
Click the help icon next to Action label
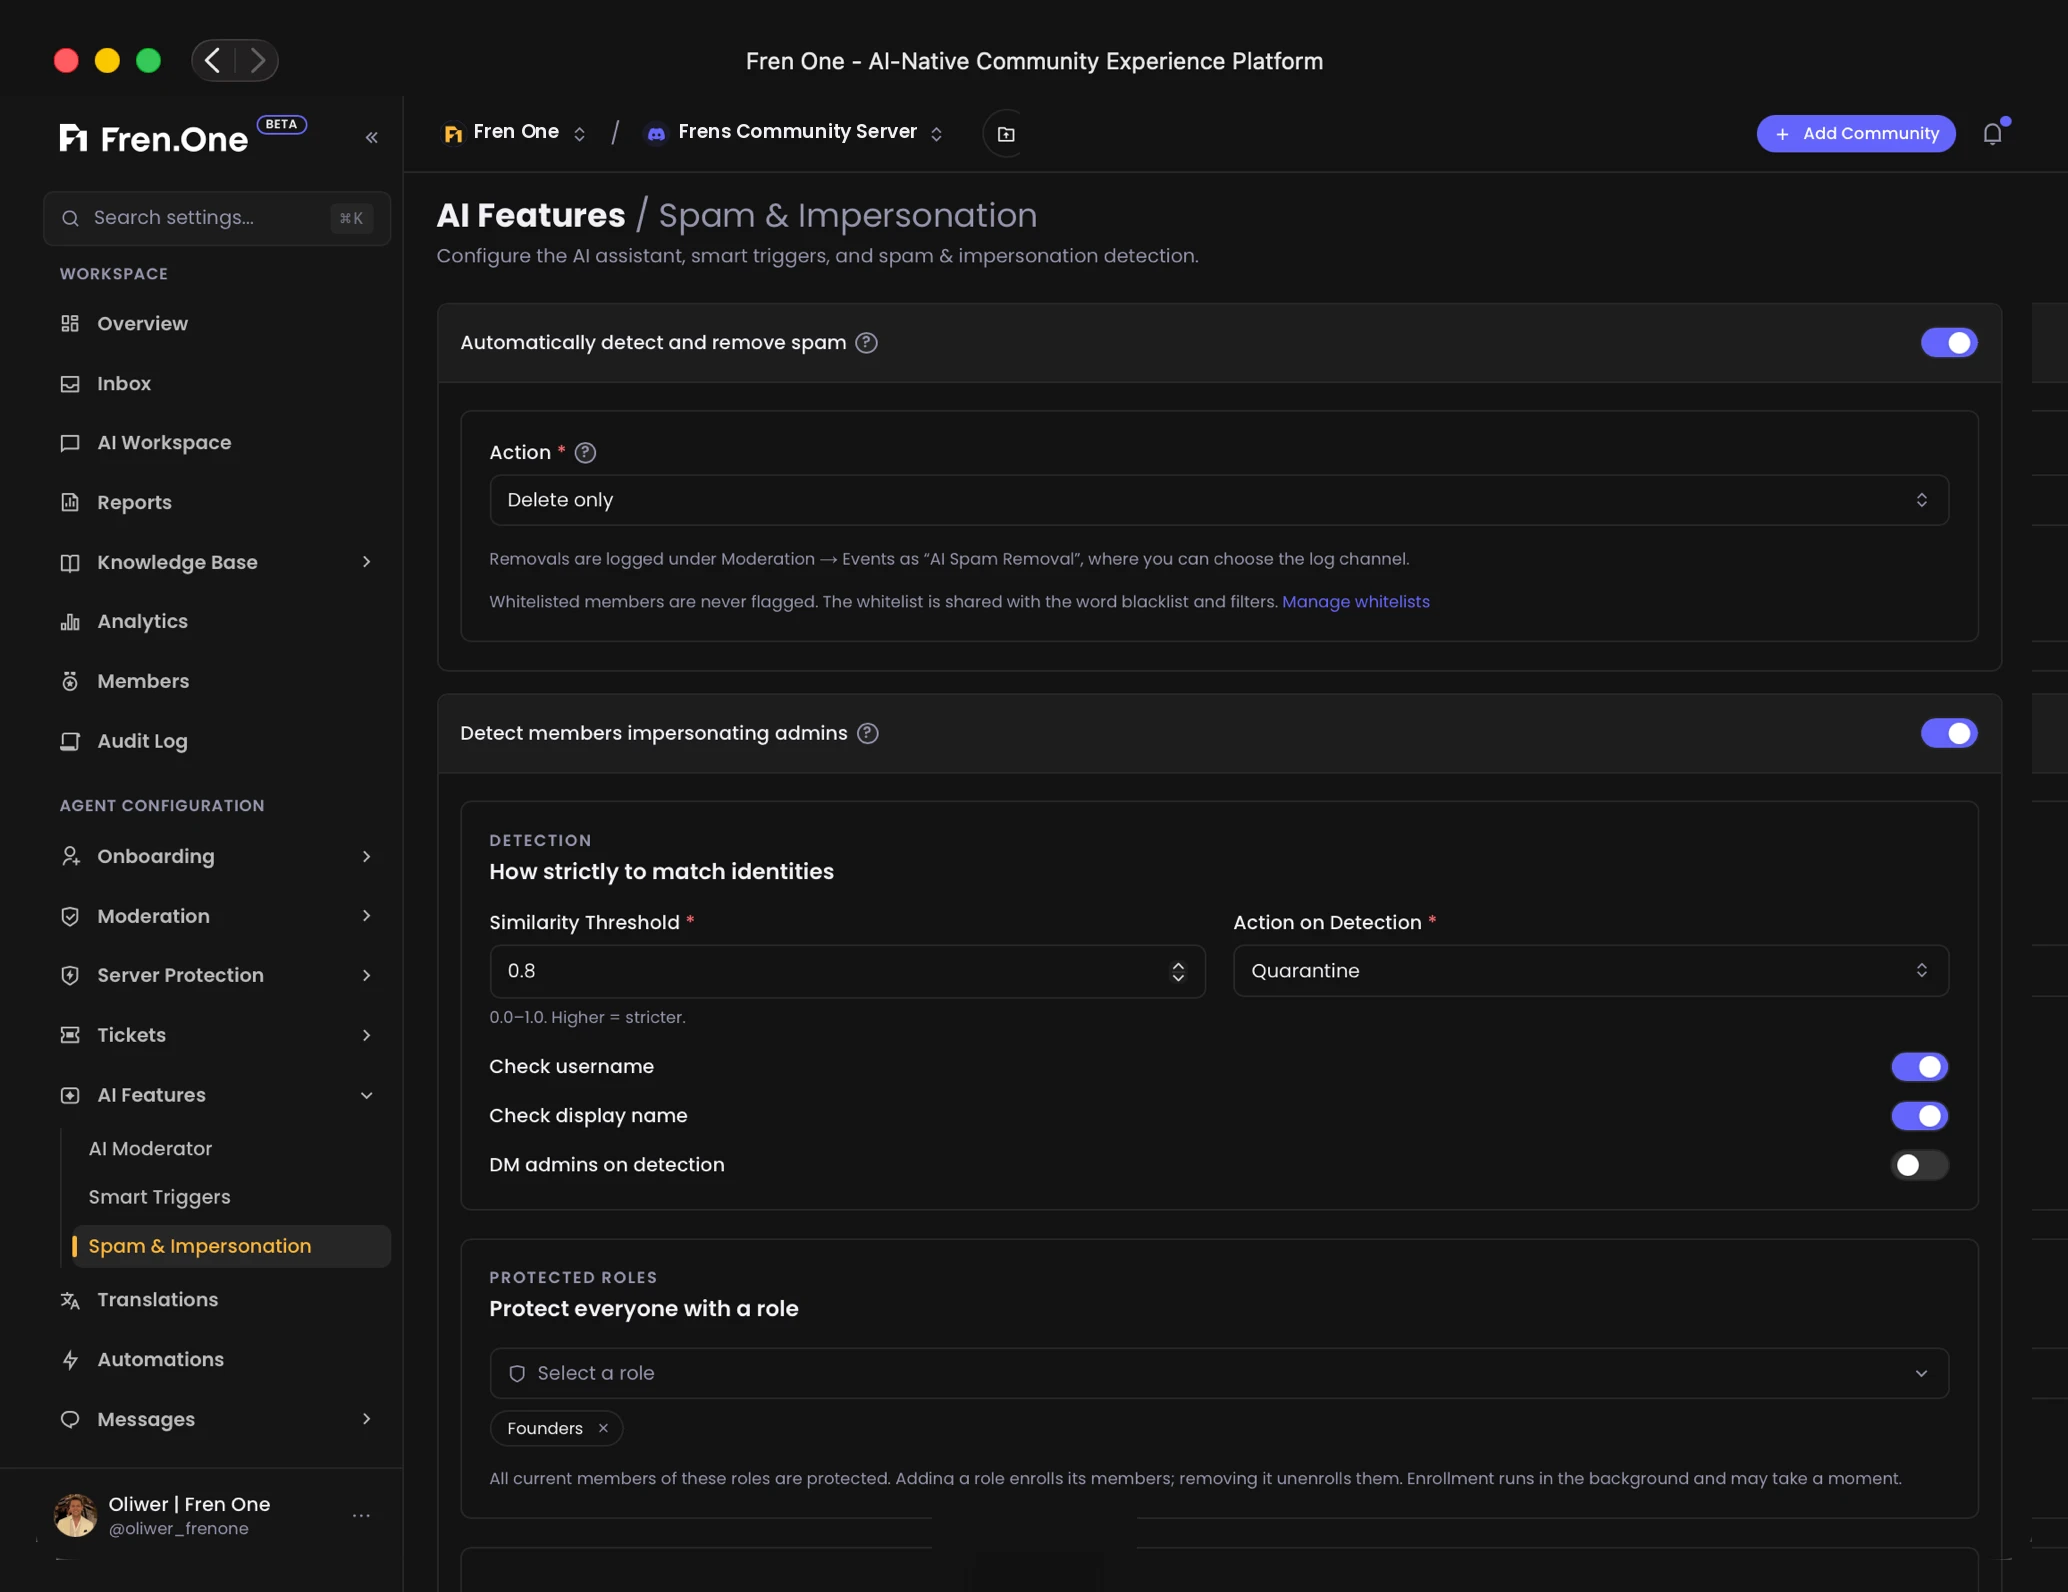pyautogui.click(x=585, y=452)
